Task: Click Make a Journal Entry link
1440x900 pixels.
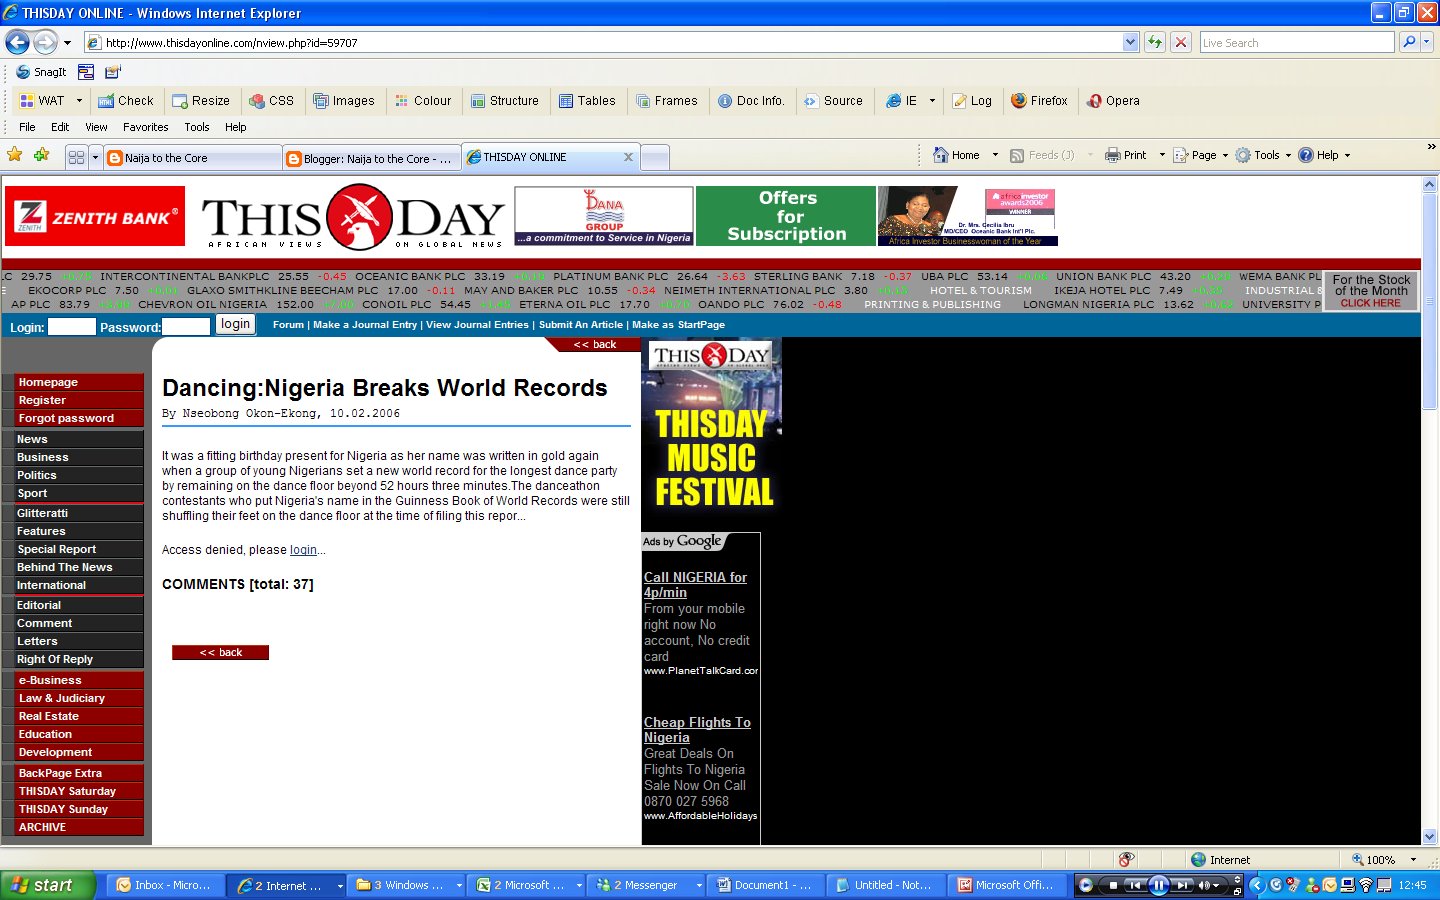Action: coord(365,325)
